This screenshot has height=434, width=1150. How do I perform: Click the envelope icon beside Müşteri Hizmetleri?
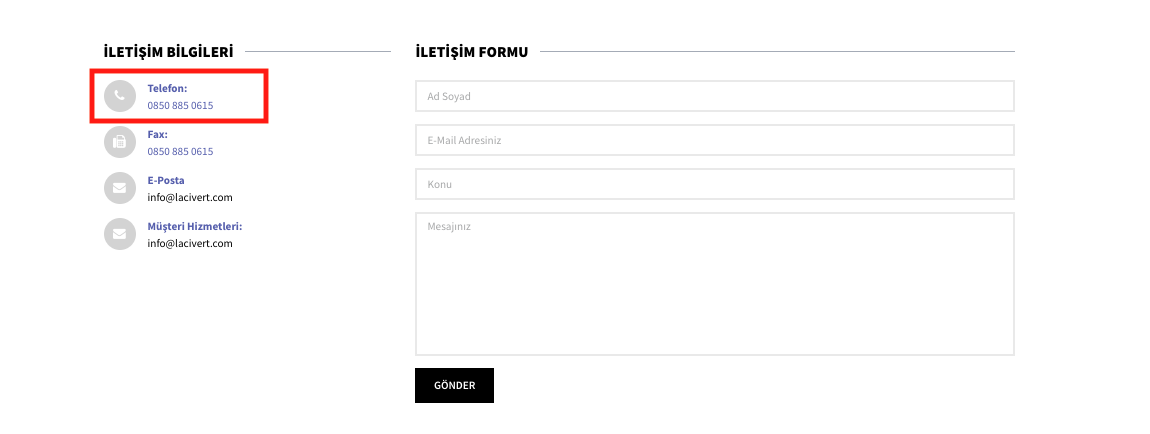[x=120, y=234]
